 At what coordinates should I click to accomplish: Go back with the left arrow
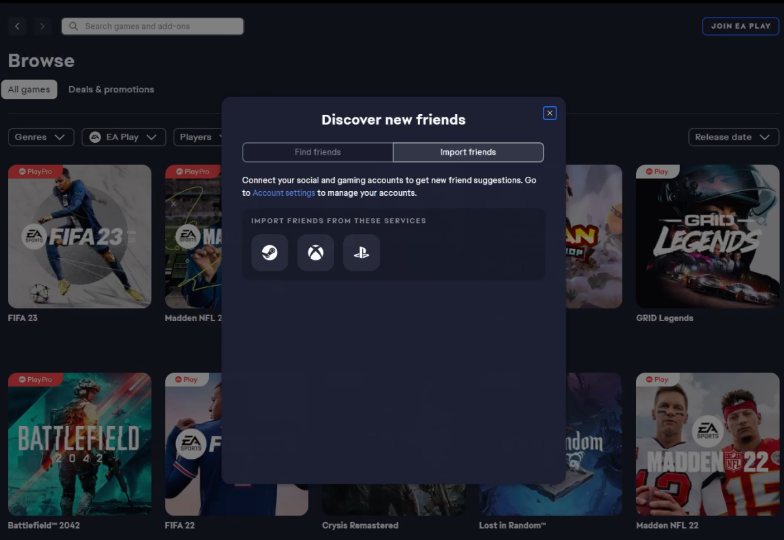(17, 26)
